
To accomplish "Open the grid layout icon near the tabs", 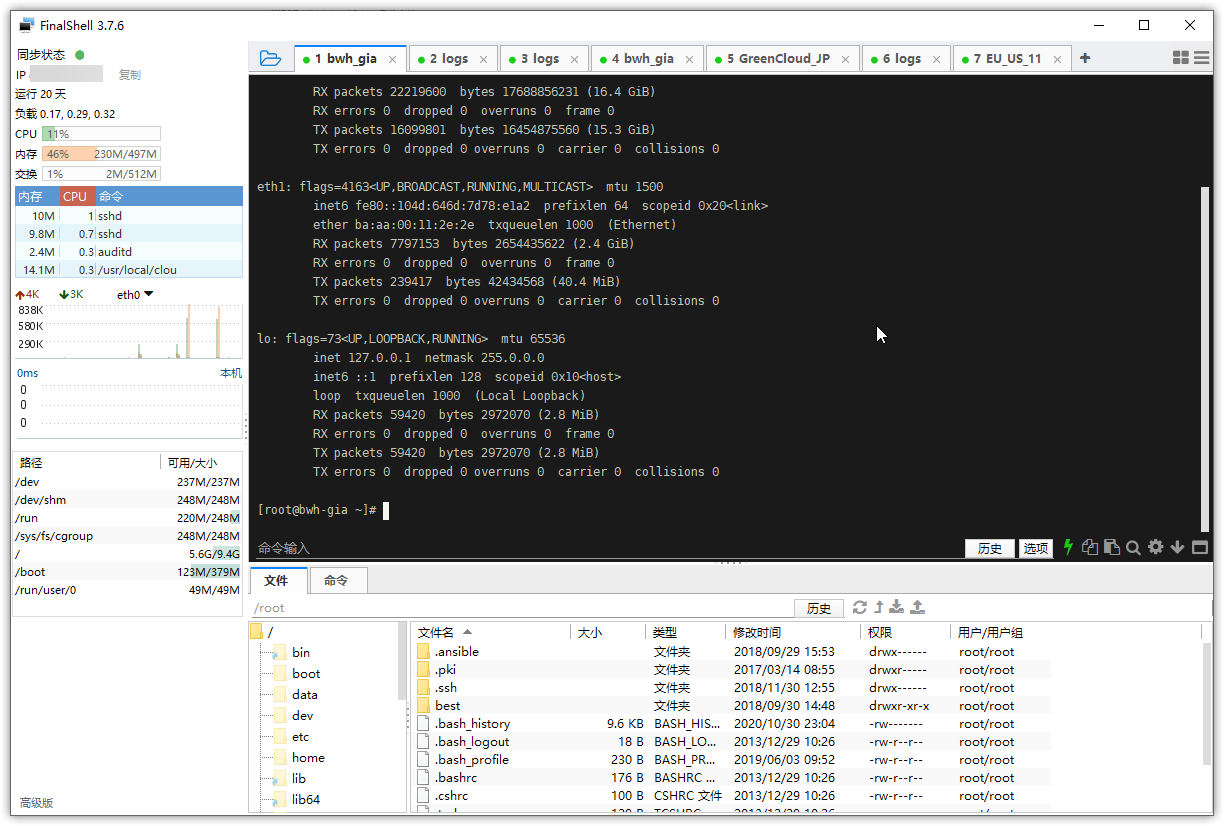I will (x=1182, y=57).
